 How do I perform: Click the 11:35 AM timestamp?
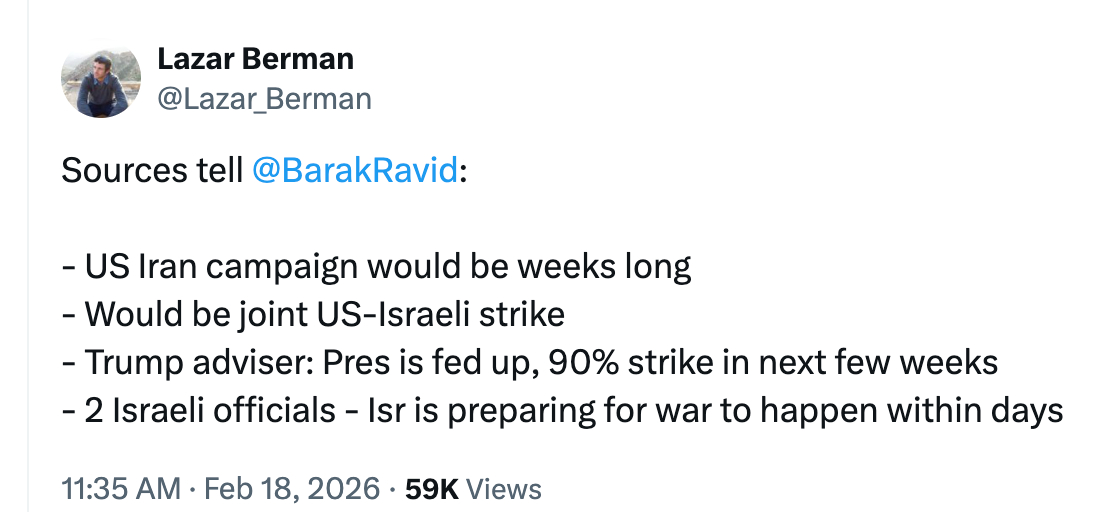click(x=121, y=489)
